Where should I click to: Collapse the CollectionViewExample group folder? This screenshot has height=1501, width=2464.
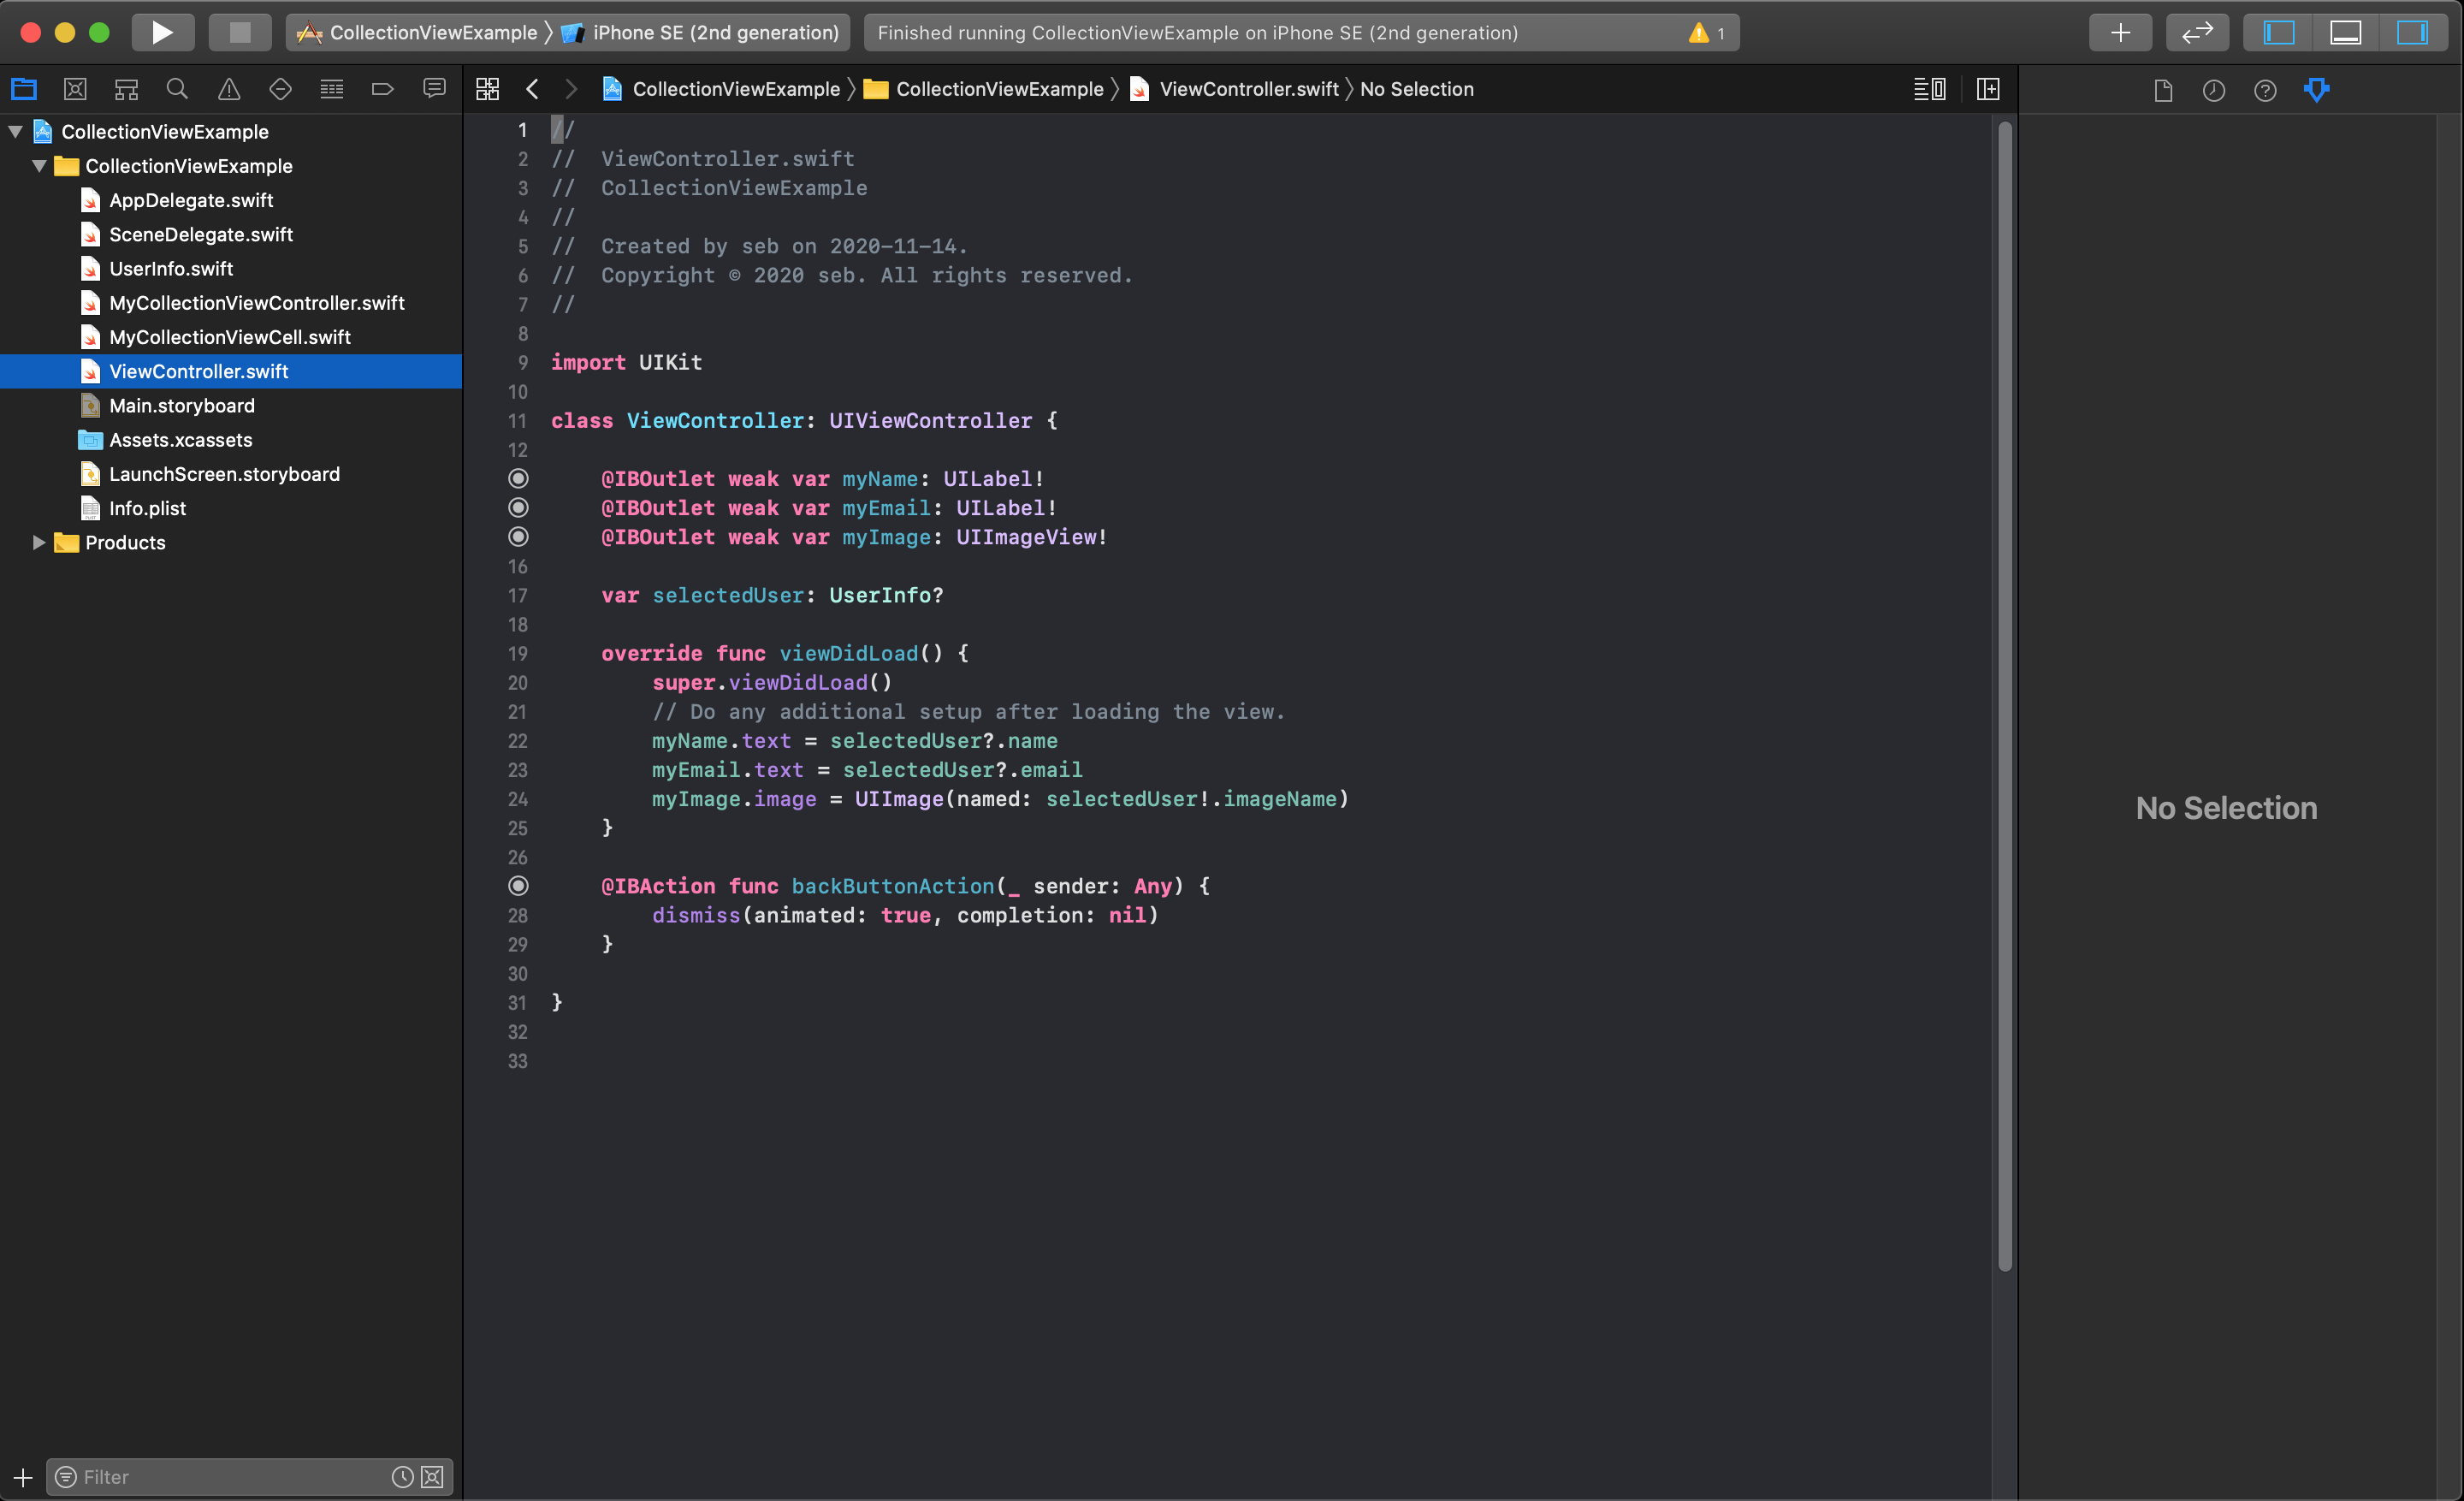pyautogui.click(x=39, y=166)
